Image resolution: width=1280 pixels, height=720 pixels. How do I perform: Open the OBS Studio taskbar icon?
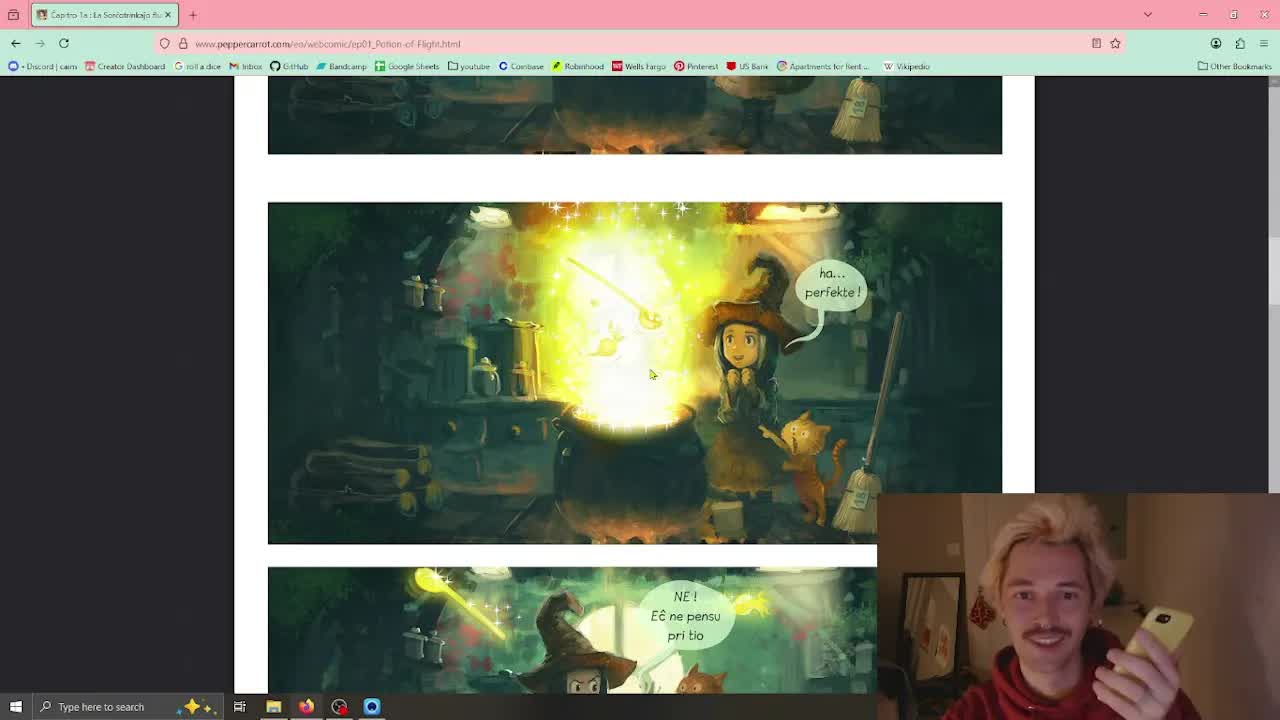pyautogui.click(x=339, y=707)
